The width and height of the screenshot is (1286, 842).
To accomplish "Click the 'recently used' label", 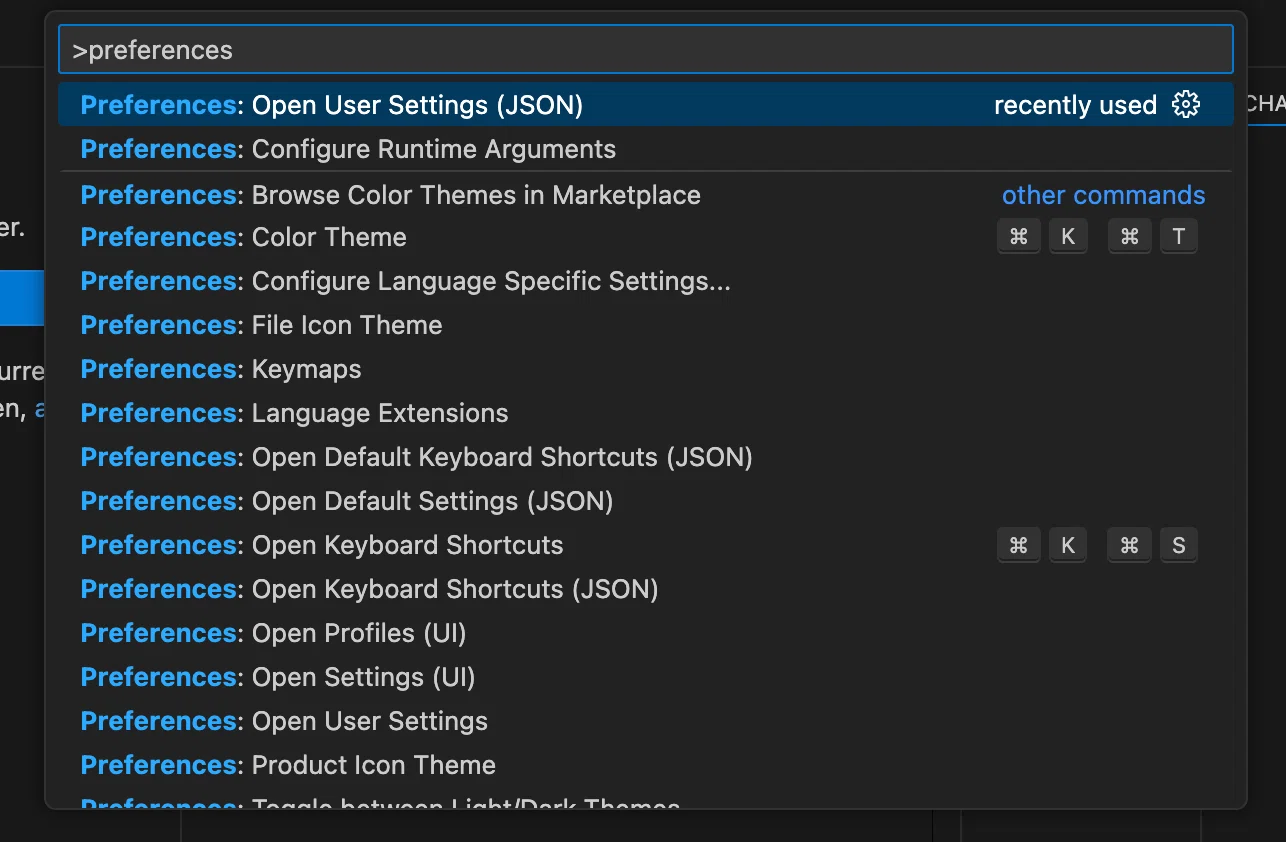I will point(1075,105).
